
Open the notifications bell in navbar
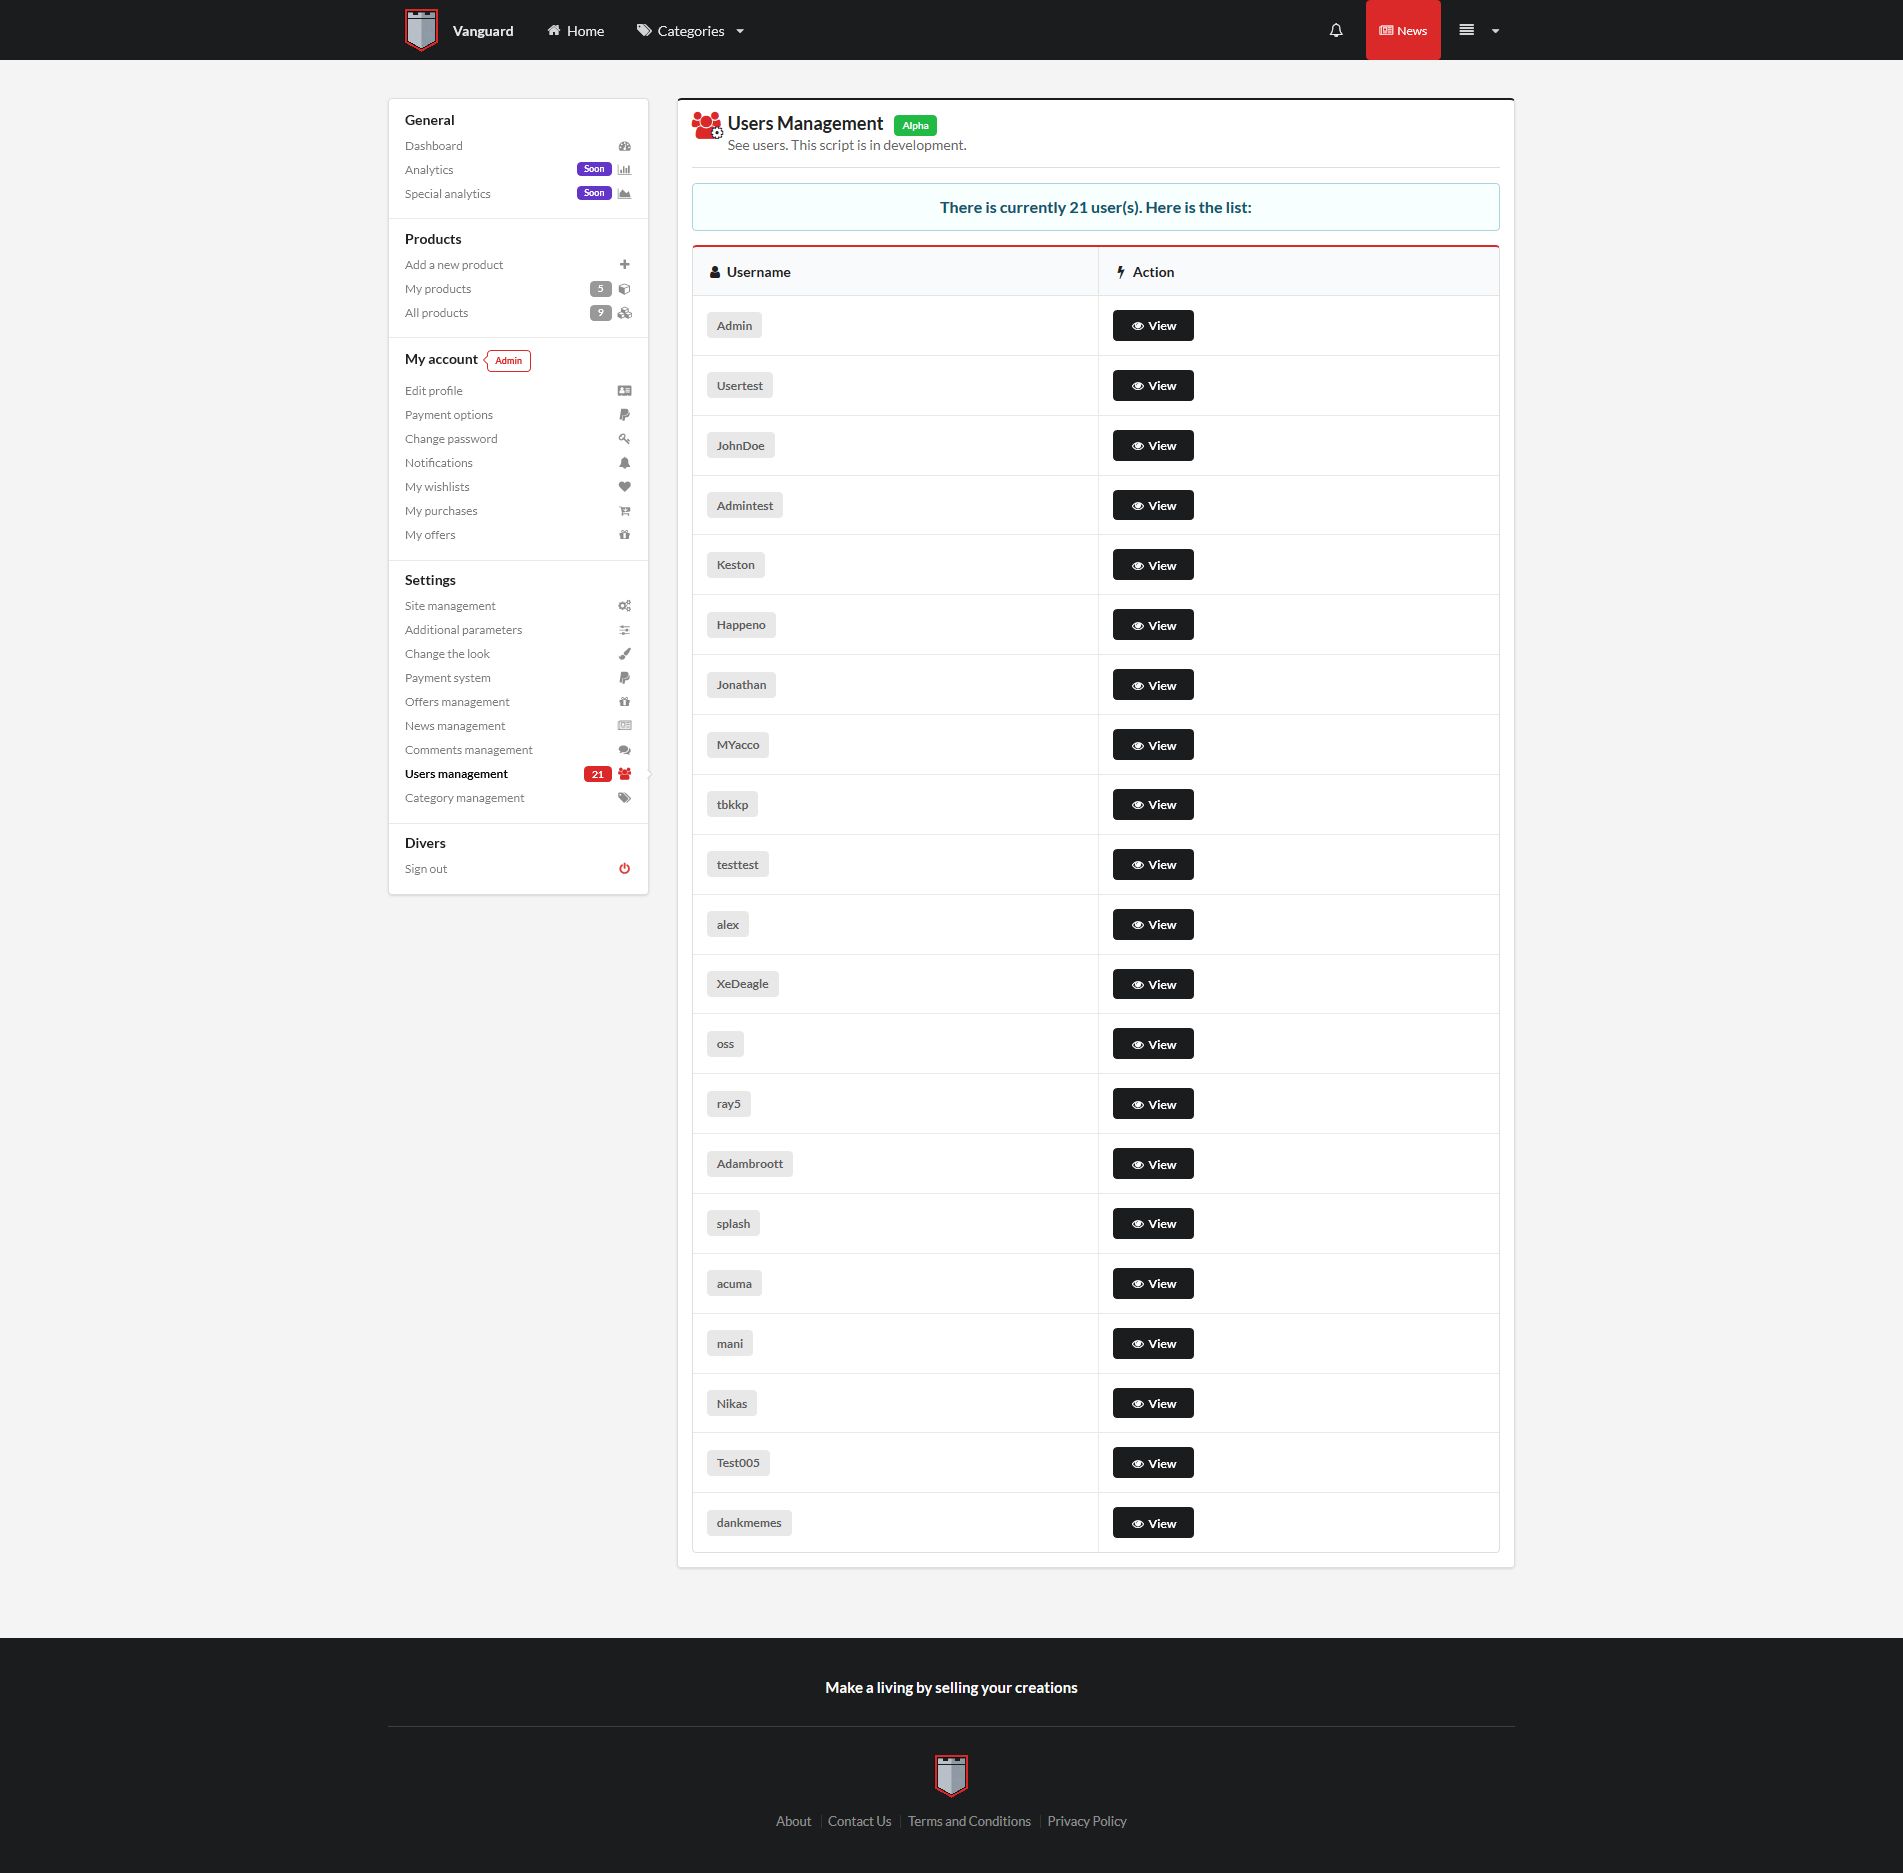click(x=1336, y=31)
